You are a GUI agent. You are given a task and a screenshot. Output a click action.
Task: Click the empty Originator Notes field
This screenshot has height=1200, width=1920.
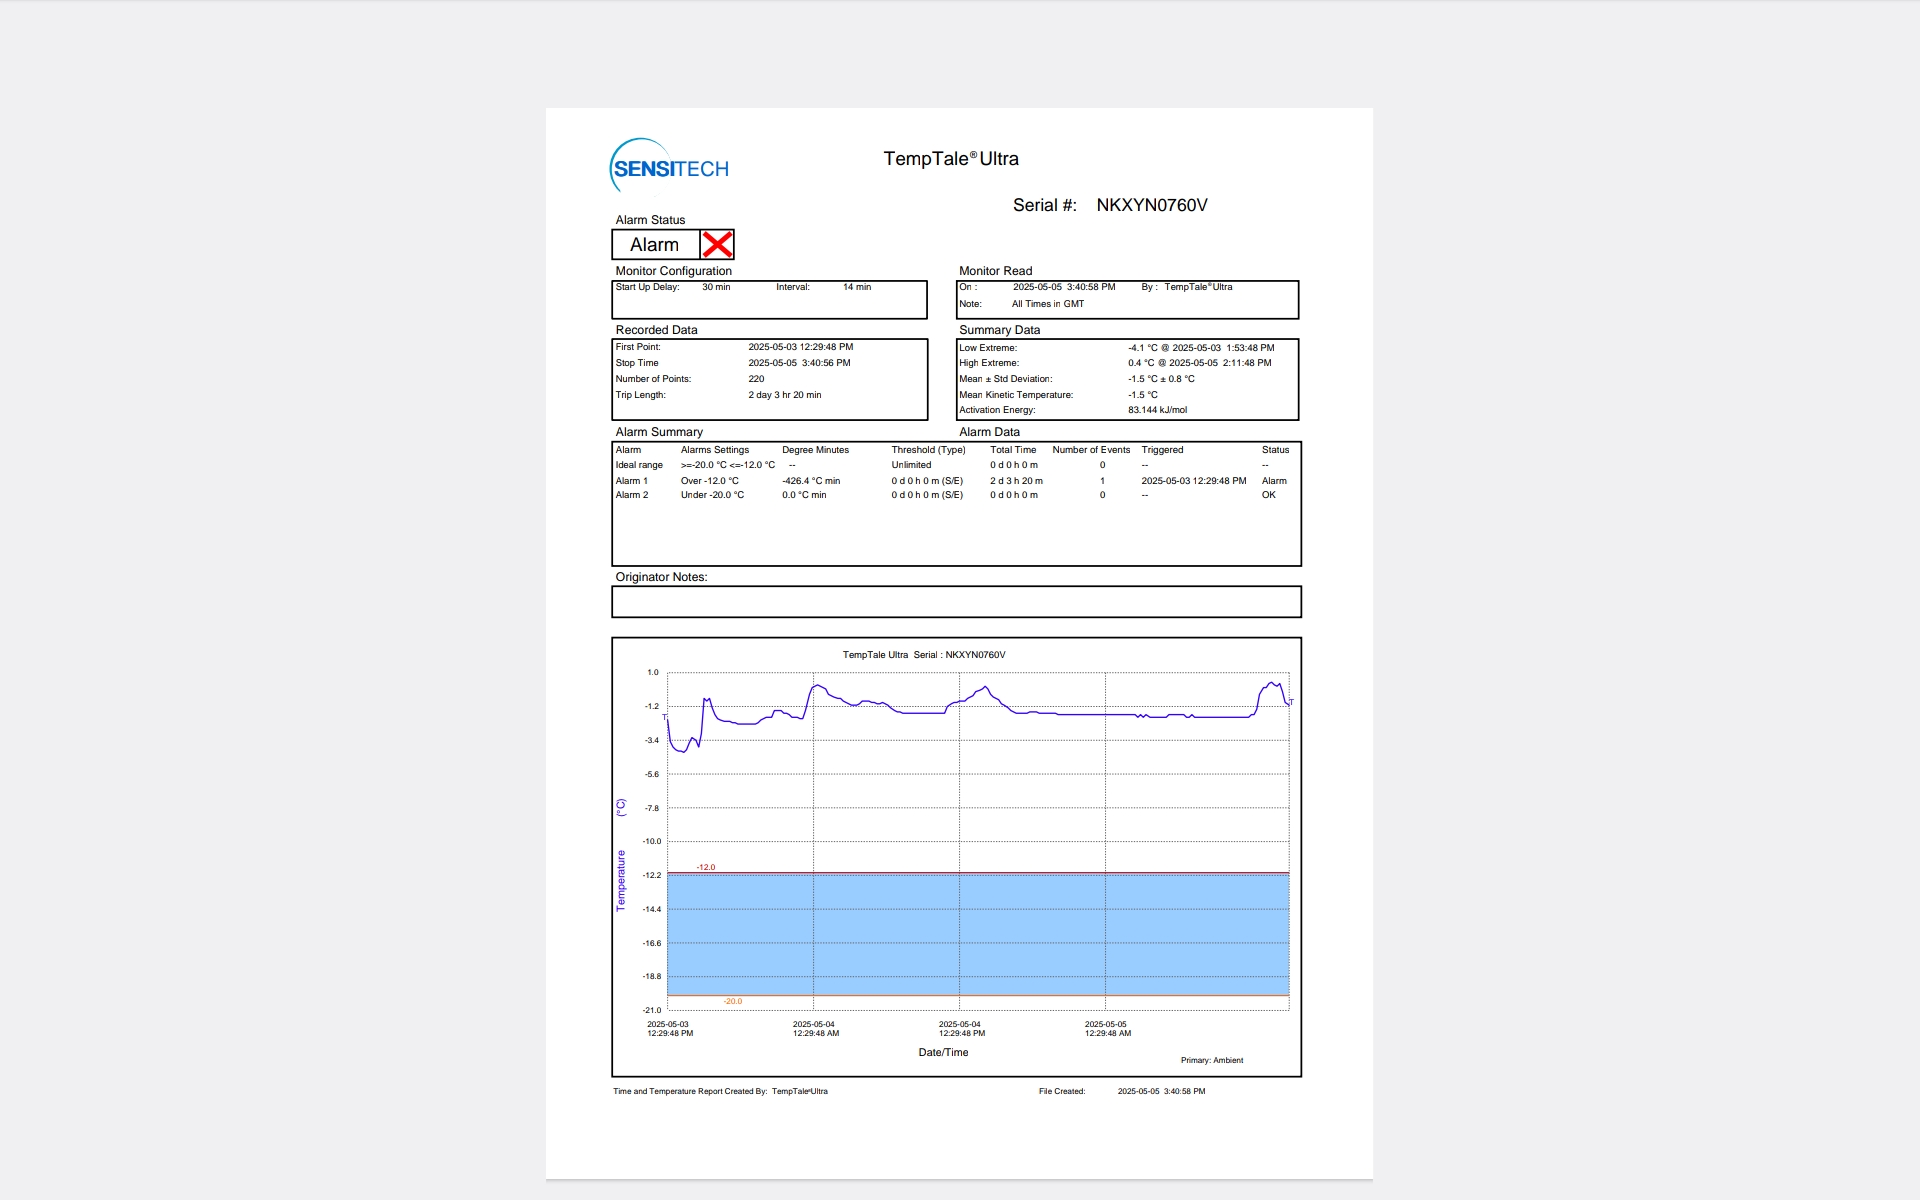[x=956, y=602]
